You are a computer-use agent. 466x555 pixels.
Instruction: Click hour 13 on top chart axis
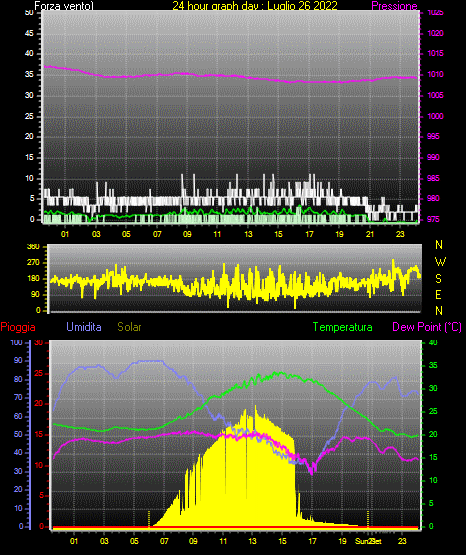248,234
